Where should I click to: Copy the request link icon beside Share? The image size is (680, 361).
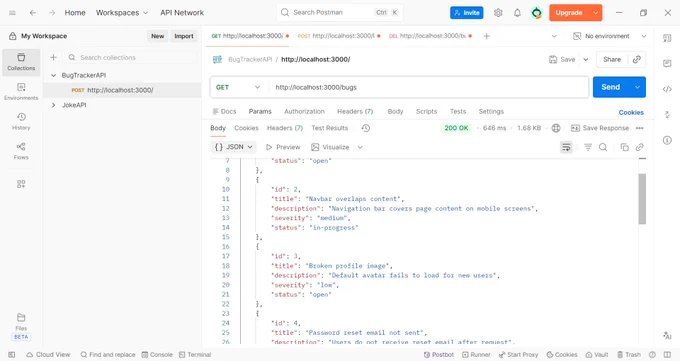pos(637,59)
